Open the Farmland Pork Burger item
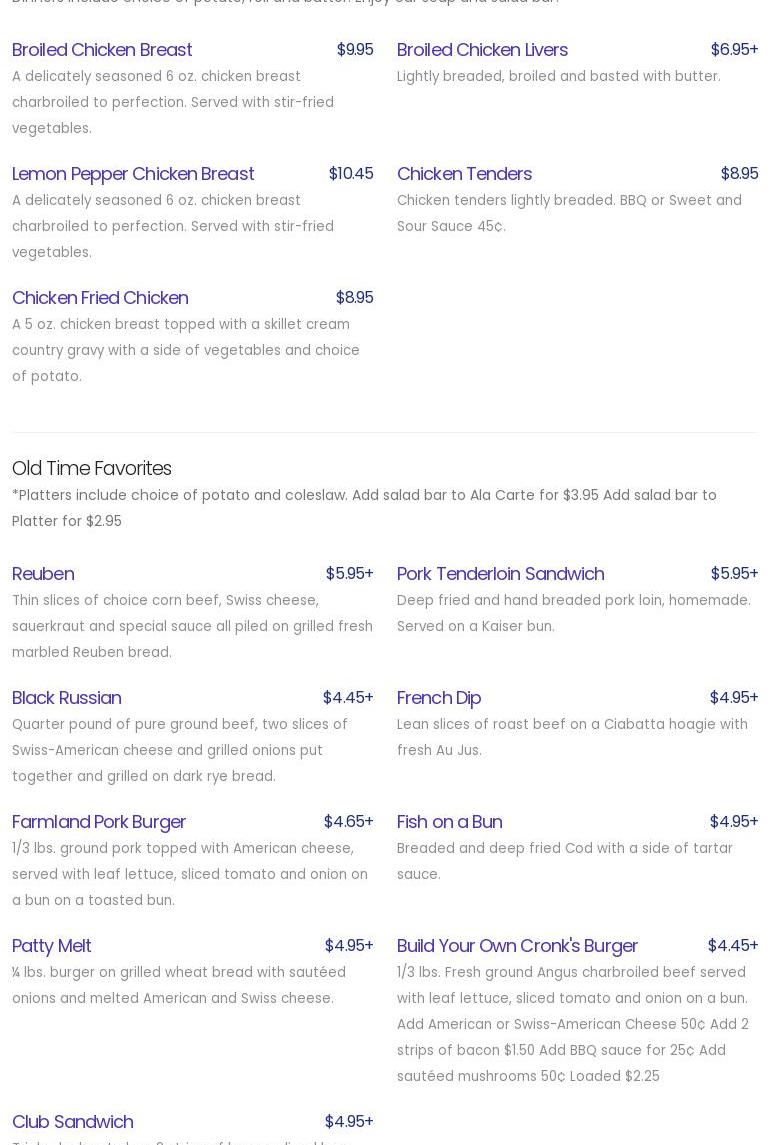Screen dimensions: 770x1145 pos(99,821)
